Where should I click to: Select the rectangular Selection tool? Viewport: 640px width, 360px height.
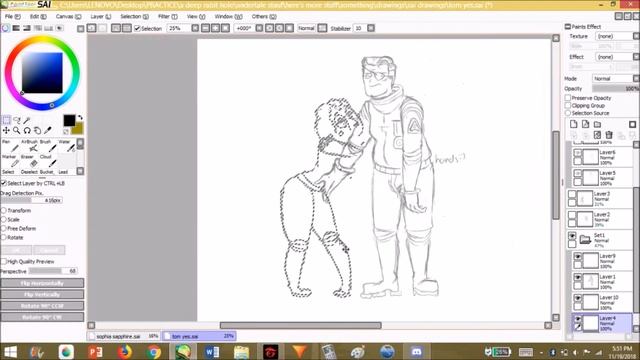click(6, 120)
